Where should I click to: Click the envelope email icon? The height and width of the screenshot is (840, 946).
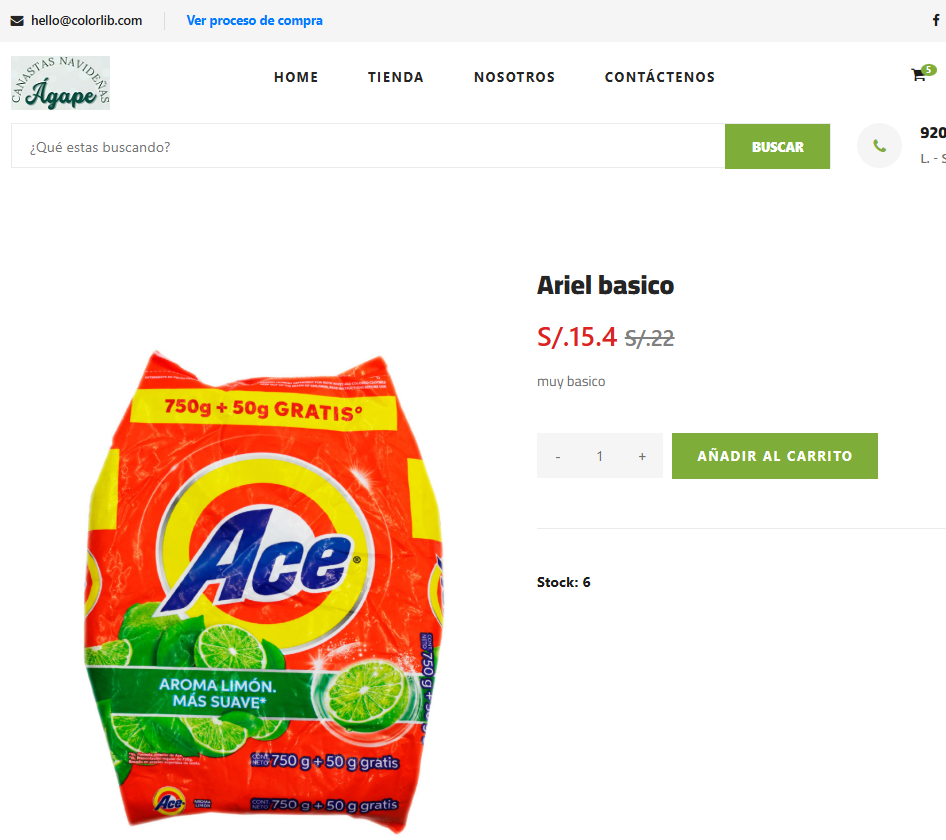pos(17,21)
